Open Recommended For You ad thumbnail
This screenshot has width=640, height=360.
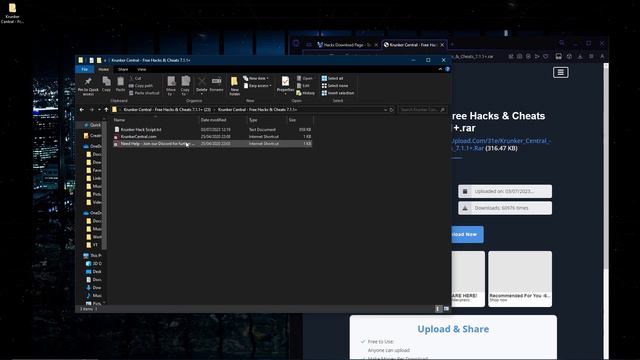(520, 279)
